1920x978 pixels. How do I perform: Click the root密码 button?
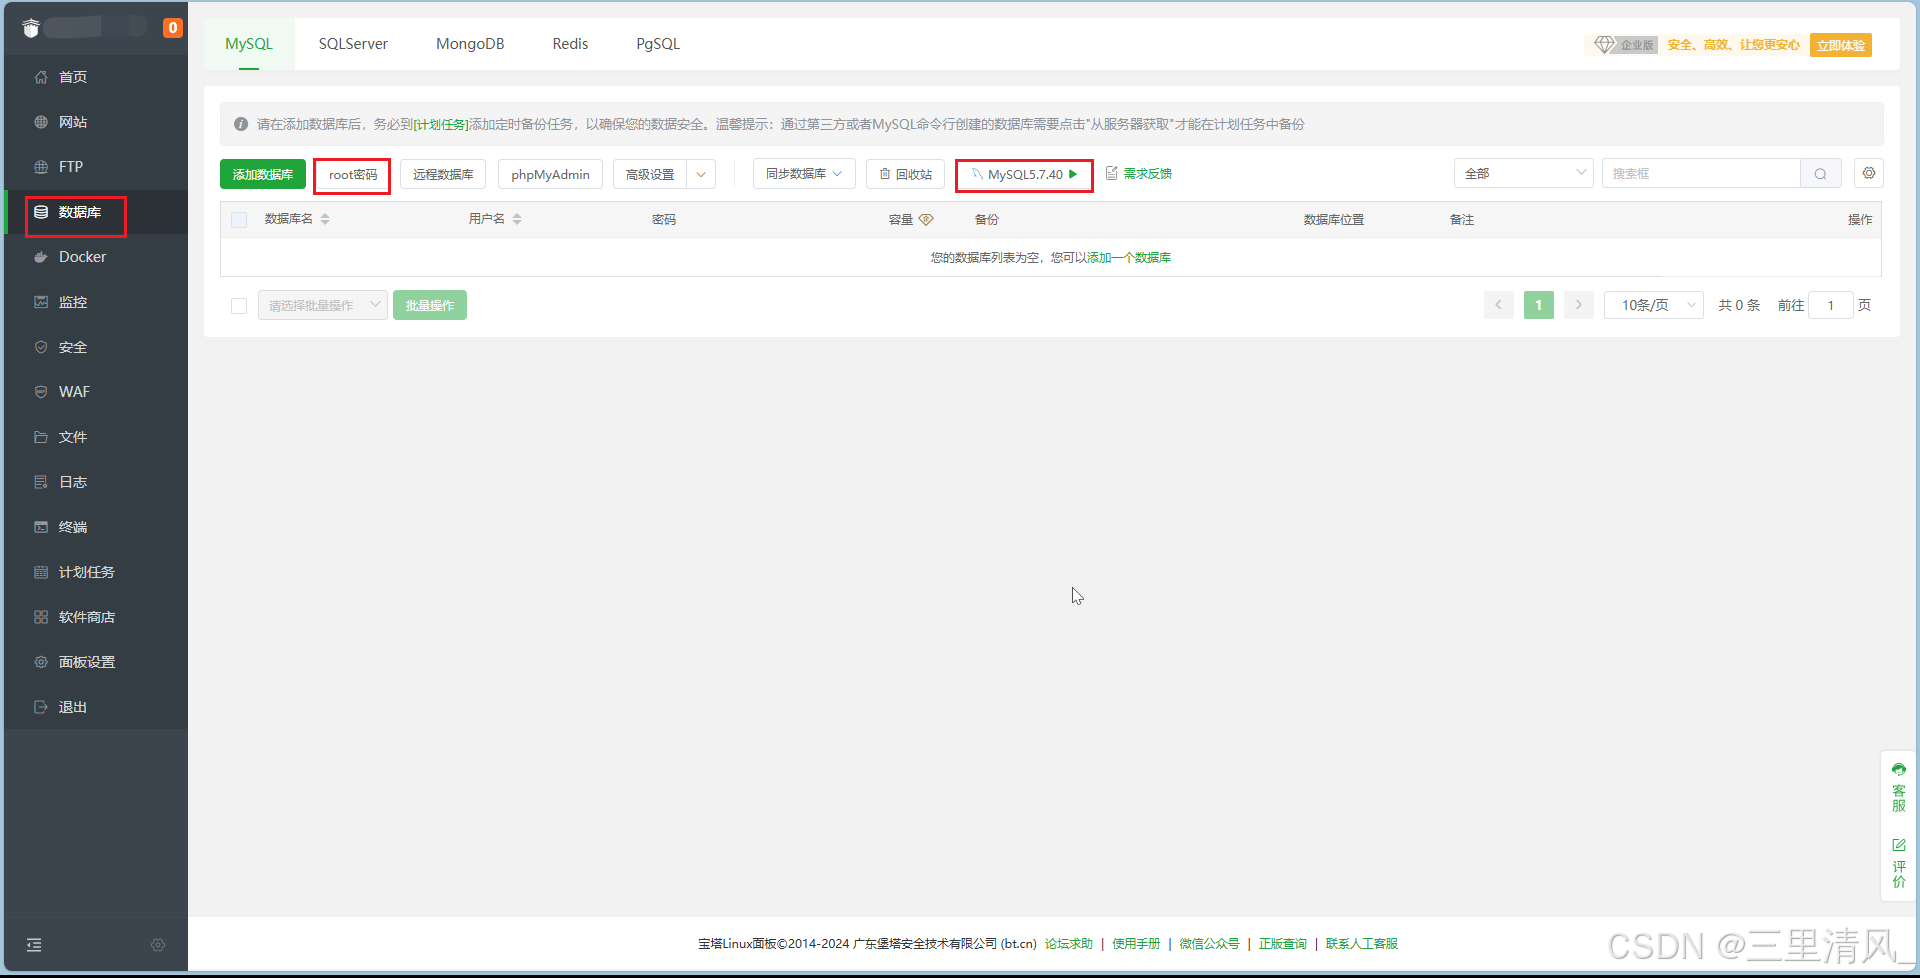352,175
